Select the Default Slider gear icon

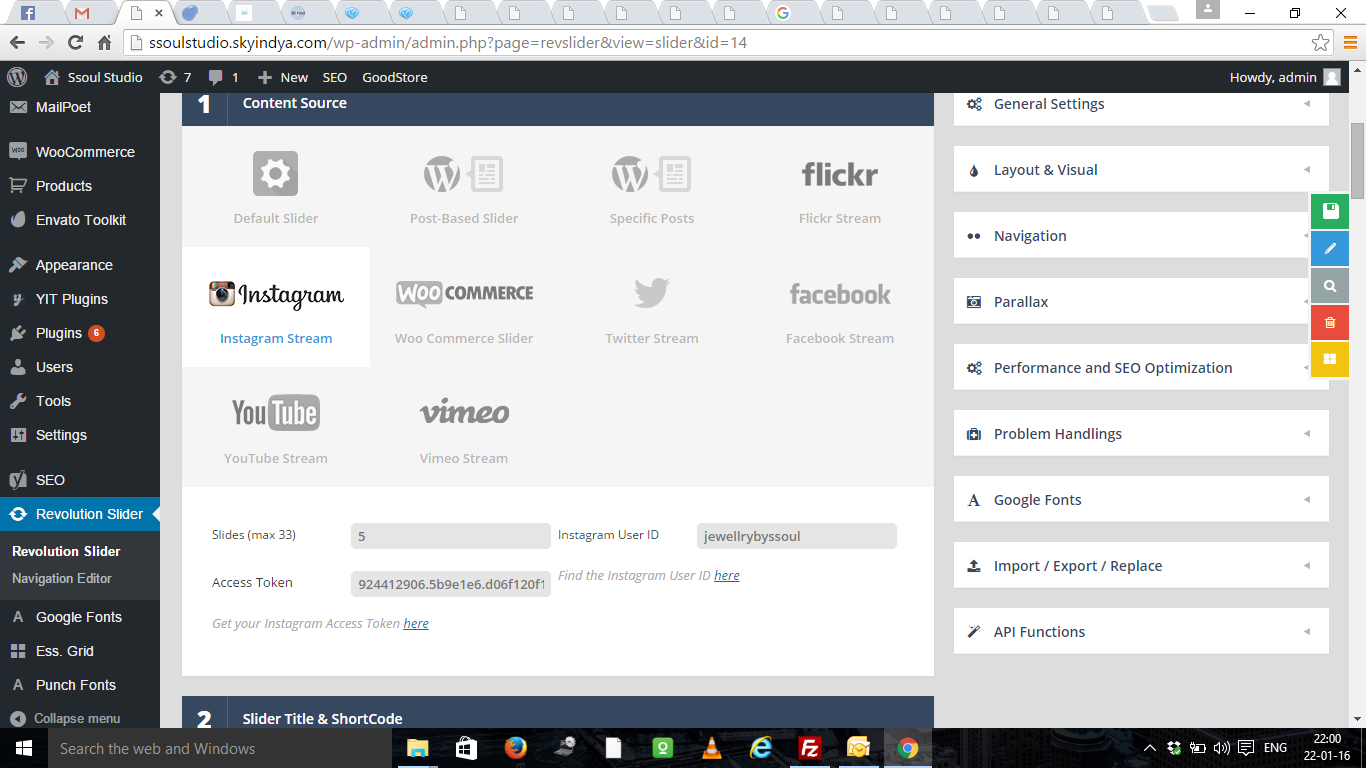click(x=275, y=174)
